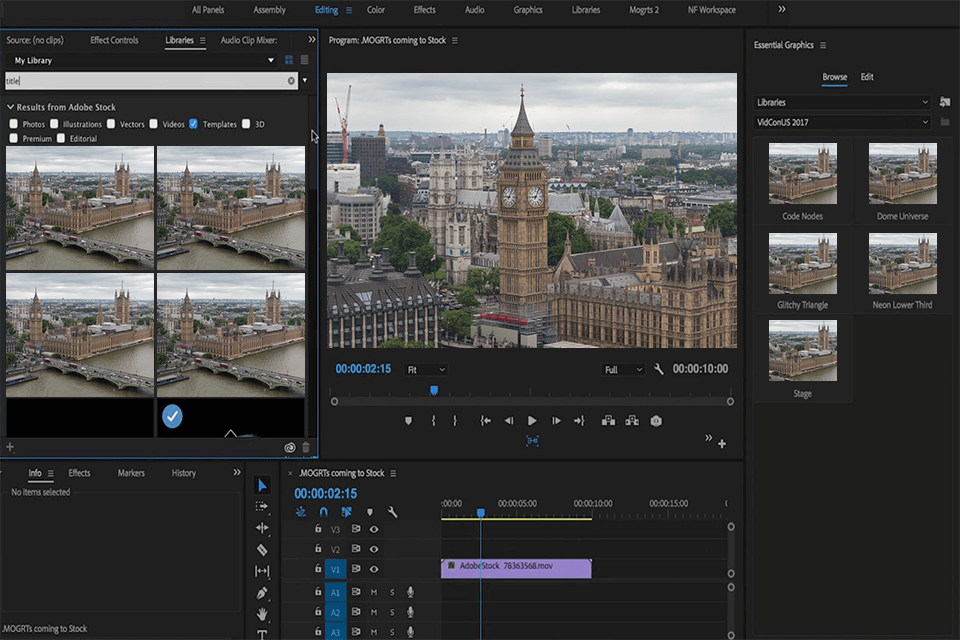Enable Photos filter checkbox
The height and width of the screenshot is (640, 960).
tap(13, 124)
